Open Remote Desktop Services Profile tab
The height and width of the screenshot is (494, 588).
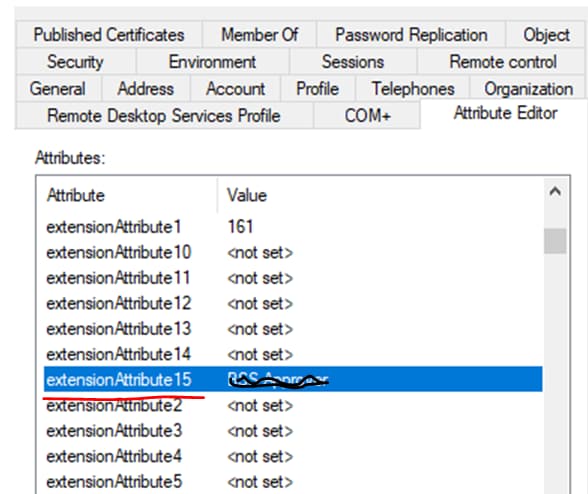coord(164,116)
